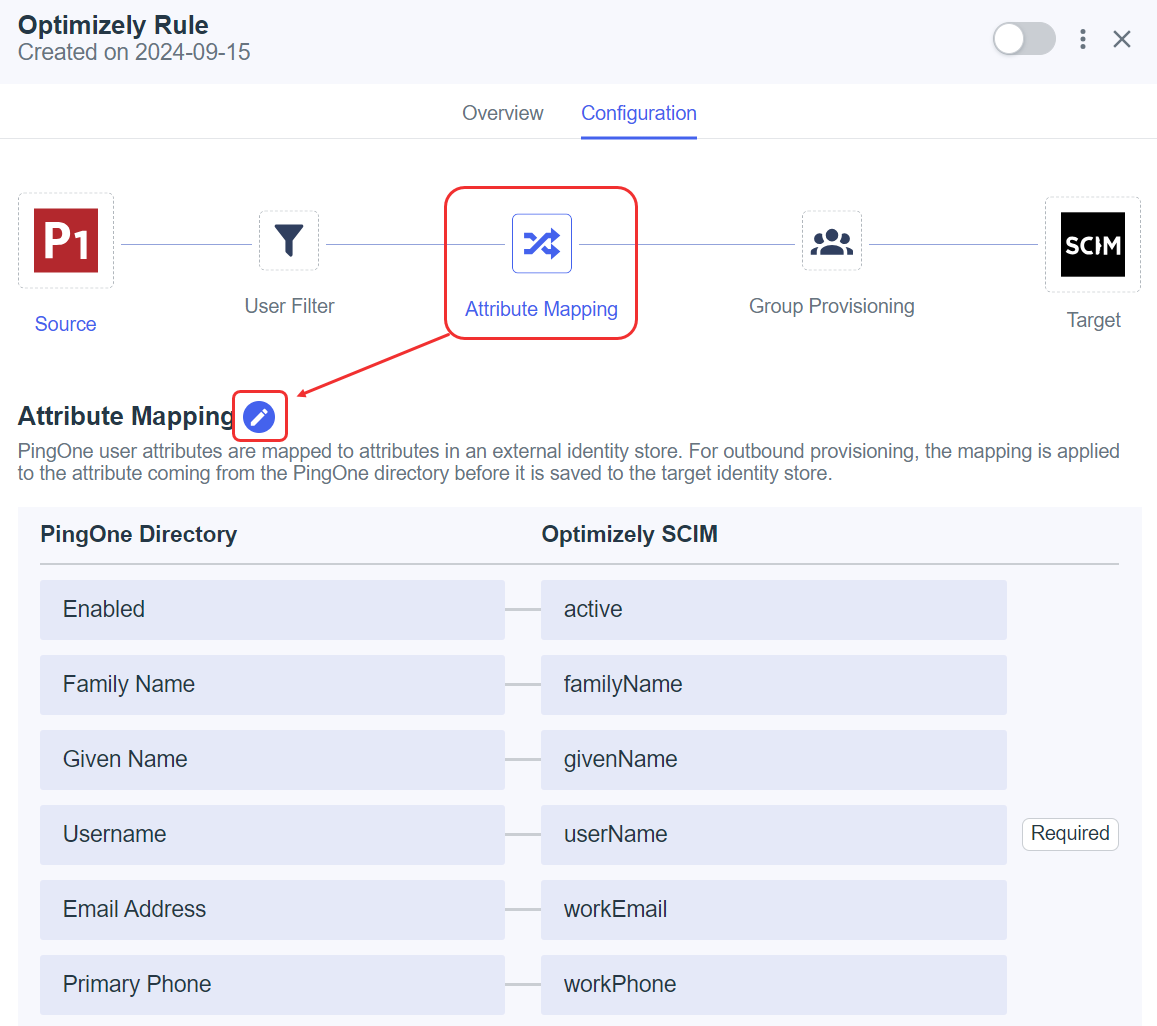The height and width of the screenshot is (1026, 1157).
Task: Select the Family Name attribute field
Action: [272, 684]
